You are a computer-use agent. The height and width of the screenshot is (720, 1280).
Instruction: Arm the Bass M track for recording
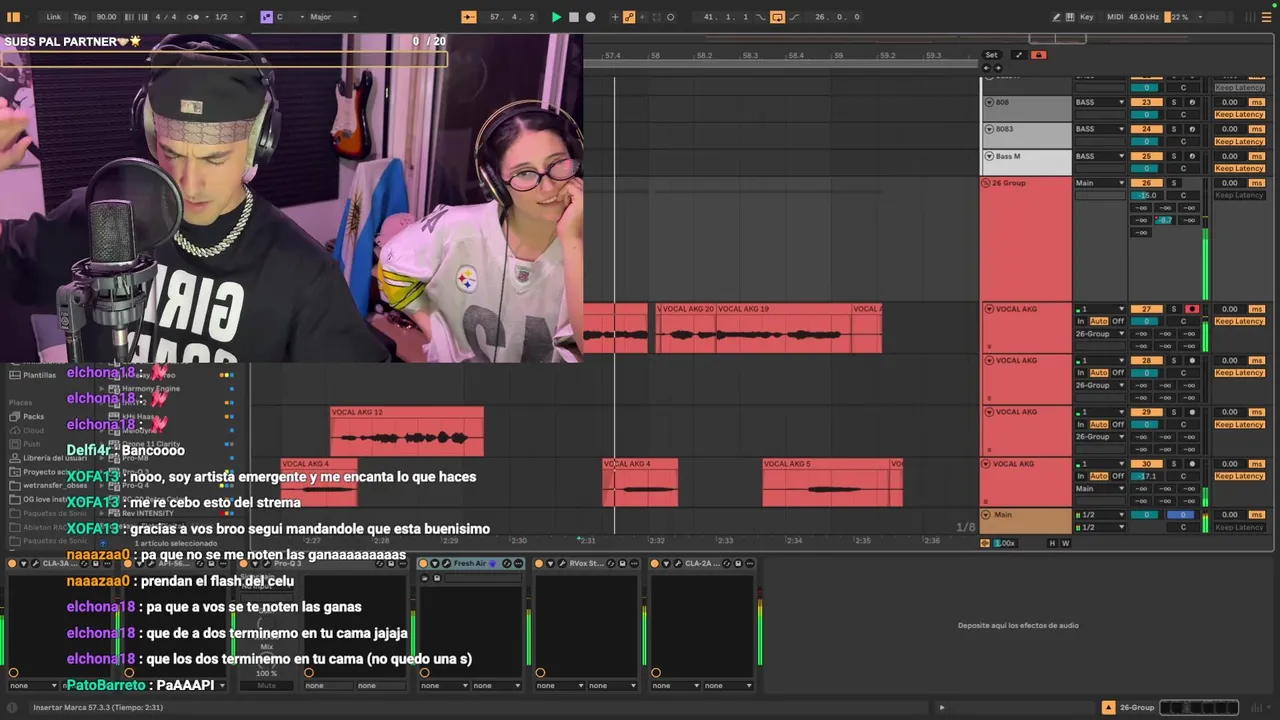pyautogui.click(x=1191, y=156)
